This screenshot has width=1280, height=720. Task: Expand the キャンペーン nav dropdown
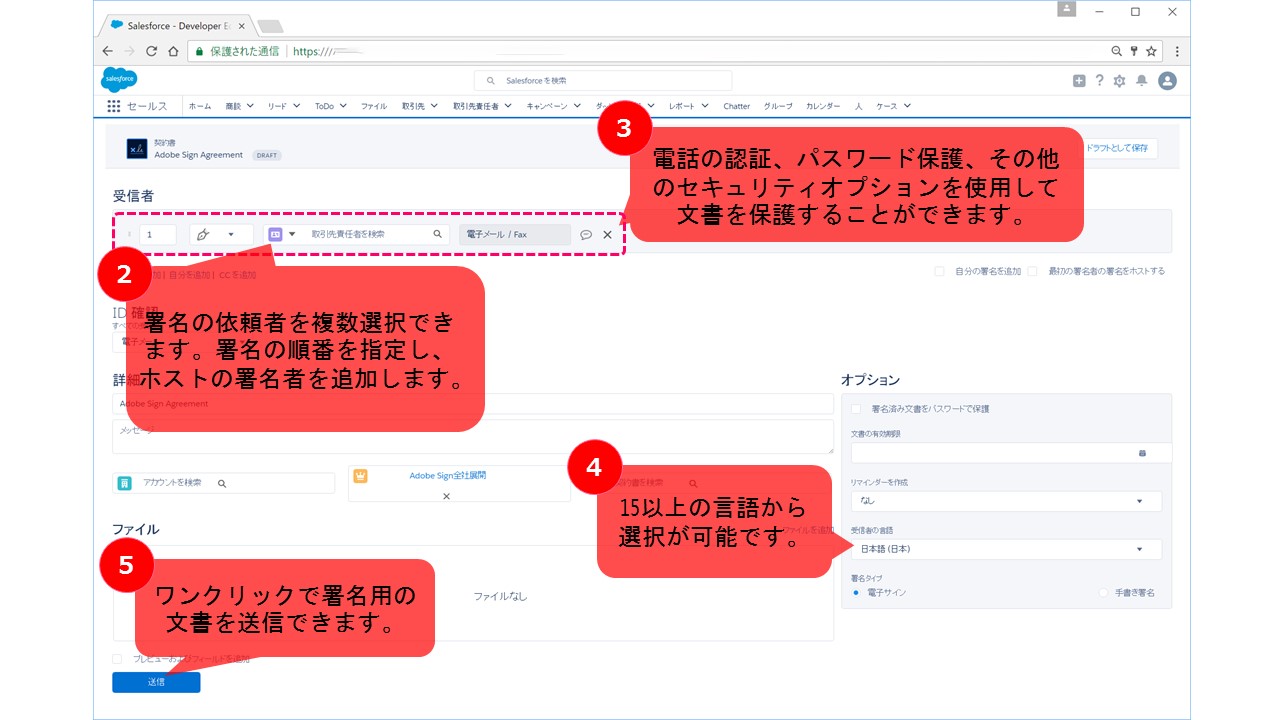click(577, 106)
